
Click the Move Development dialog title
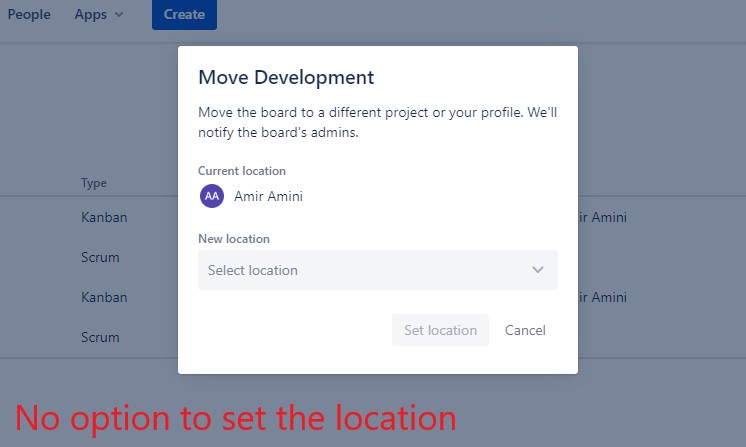pyautogui.click(x=286, y=78)
